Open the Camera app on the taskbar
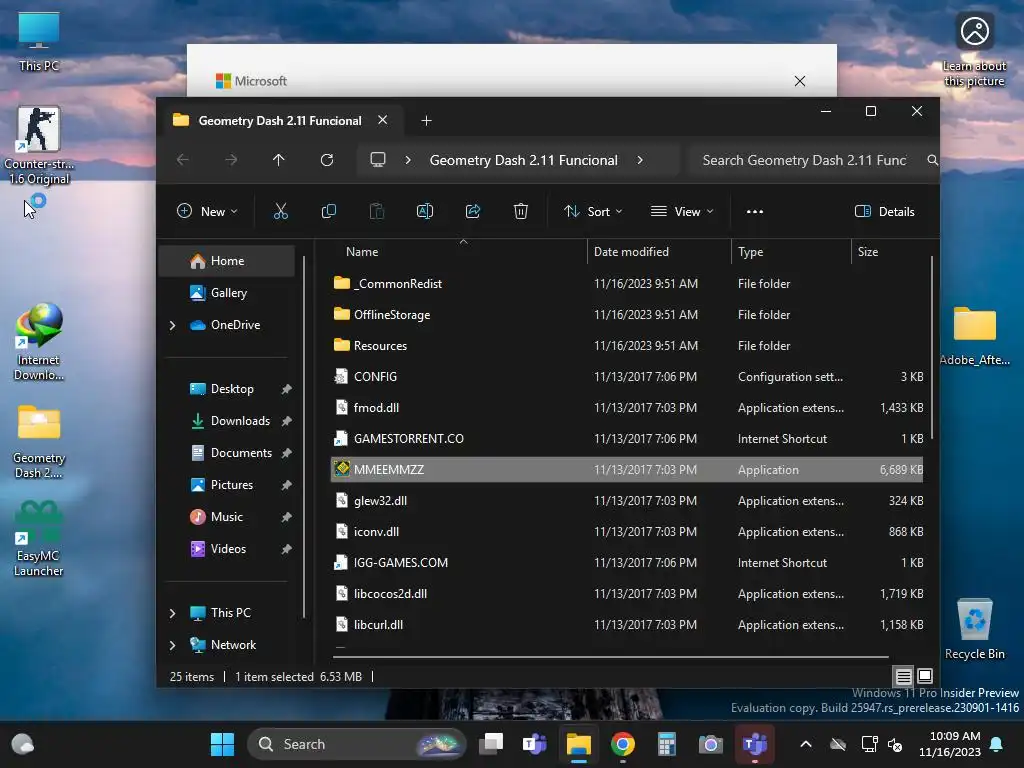This screenshot has width=1024, height=768. click(x=710, y=744)
